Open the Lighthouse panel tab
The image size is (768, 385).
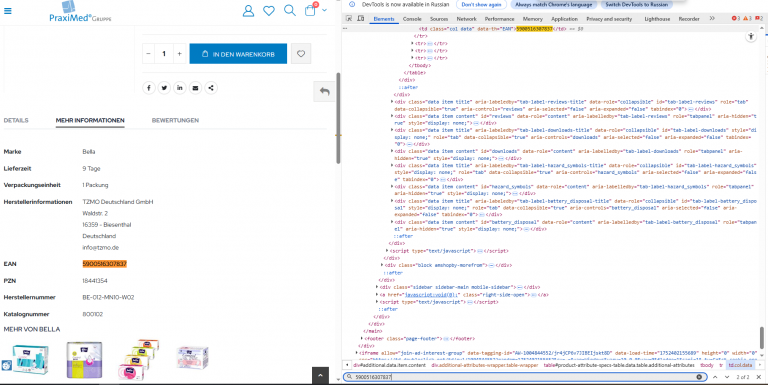[657, 19]
